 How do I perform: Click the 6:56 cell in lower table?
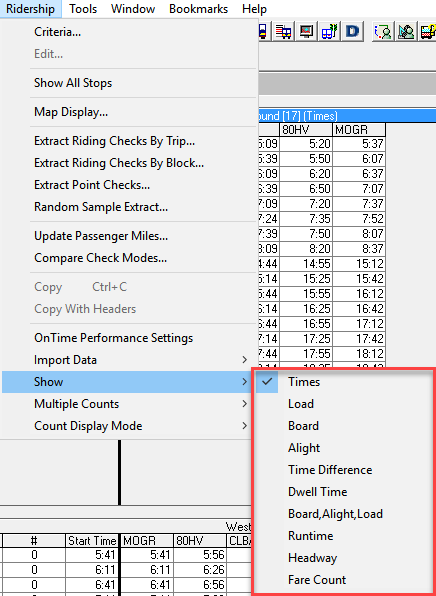[x=200, y=585]
